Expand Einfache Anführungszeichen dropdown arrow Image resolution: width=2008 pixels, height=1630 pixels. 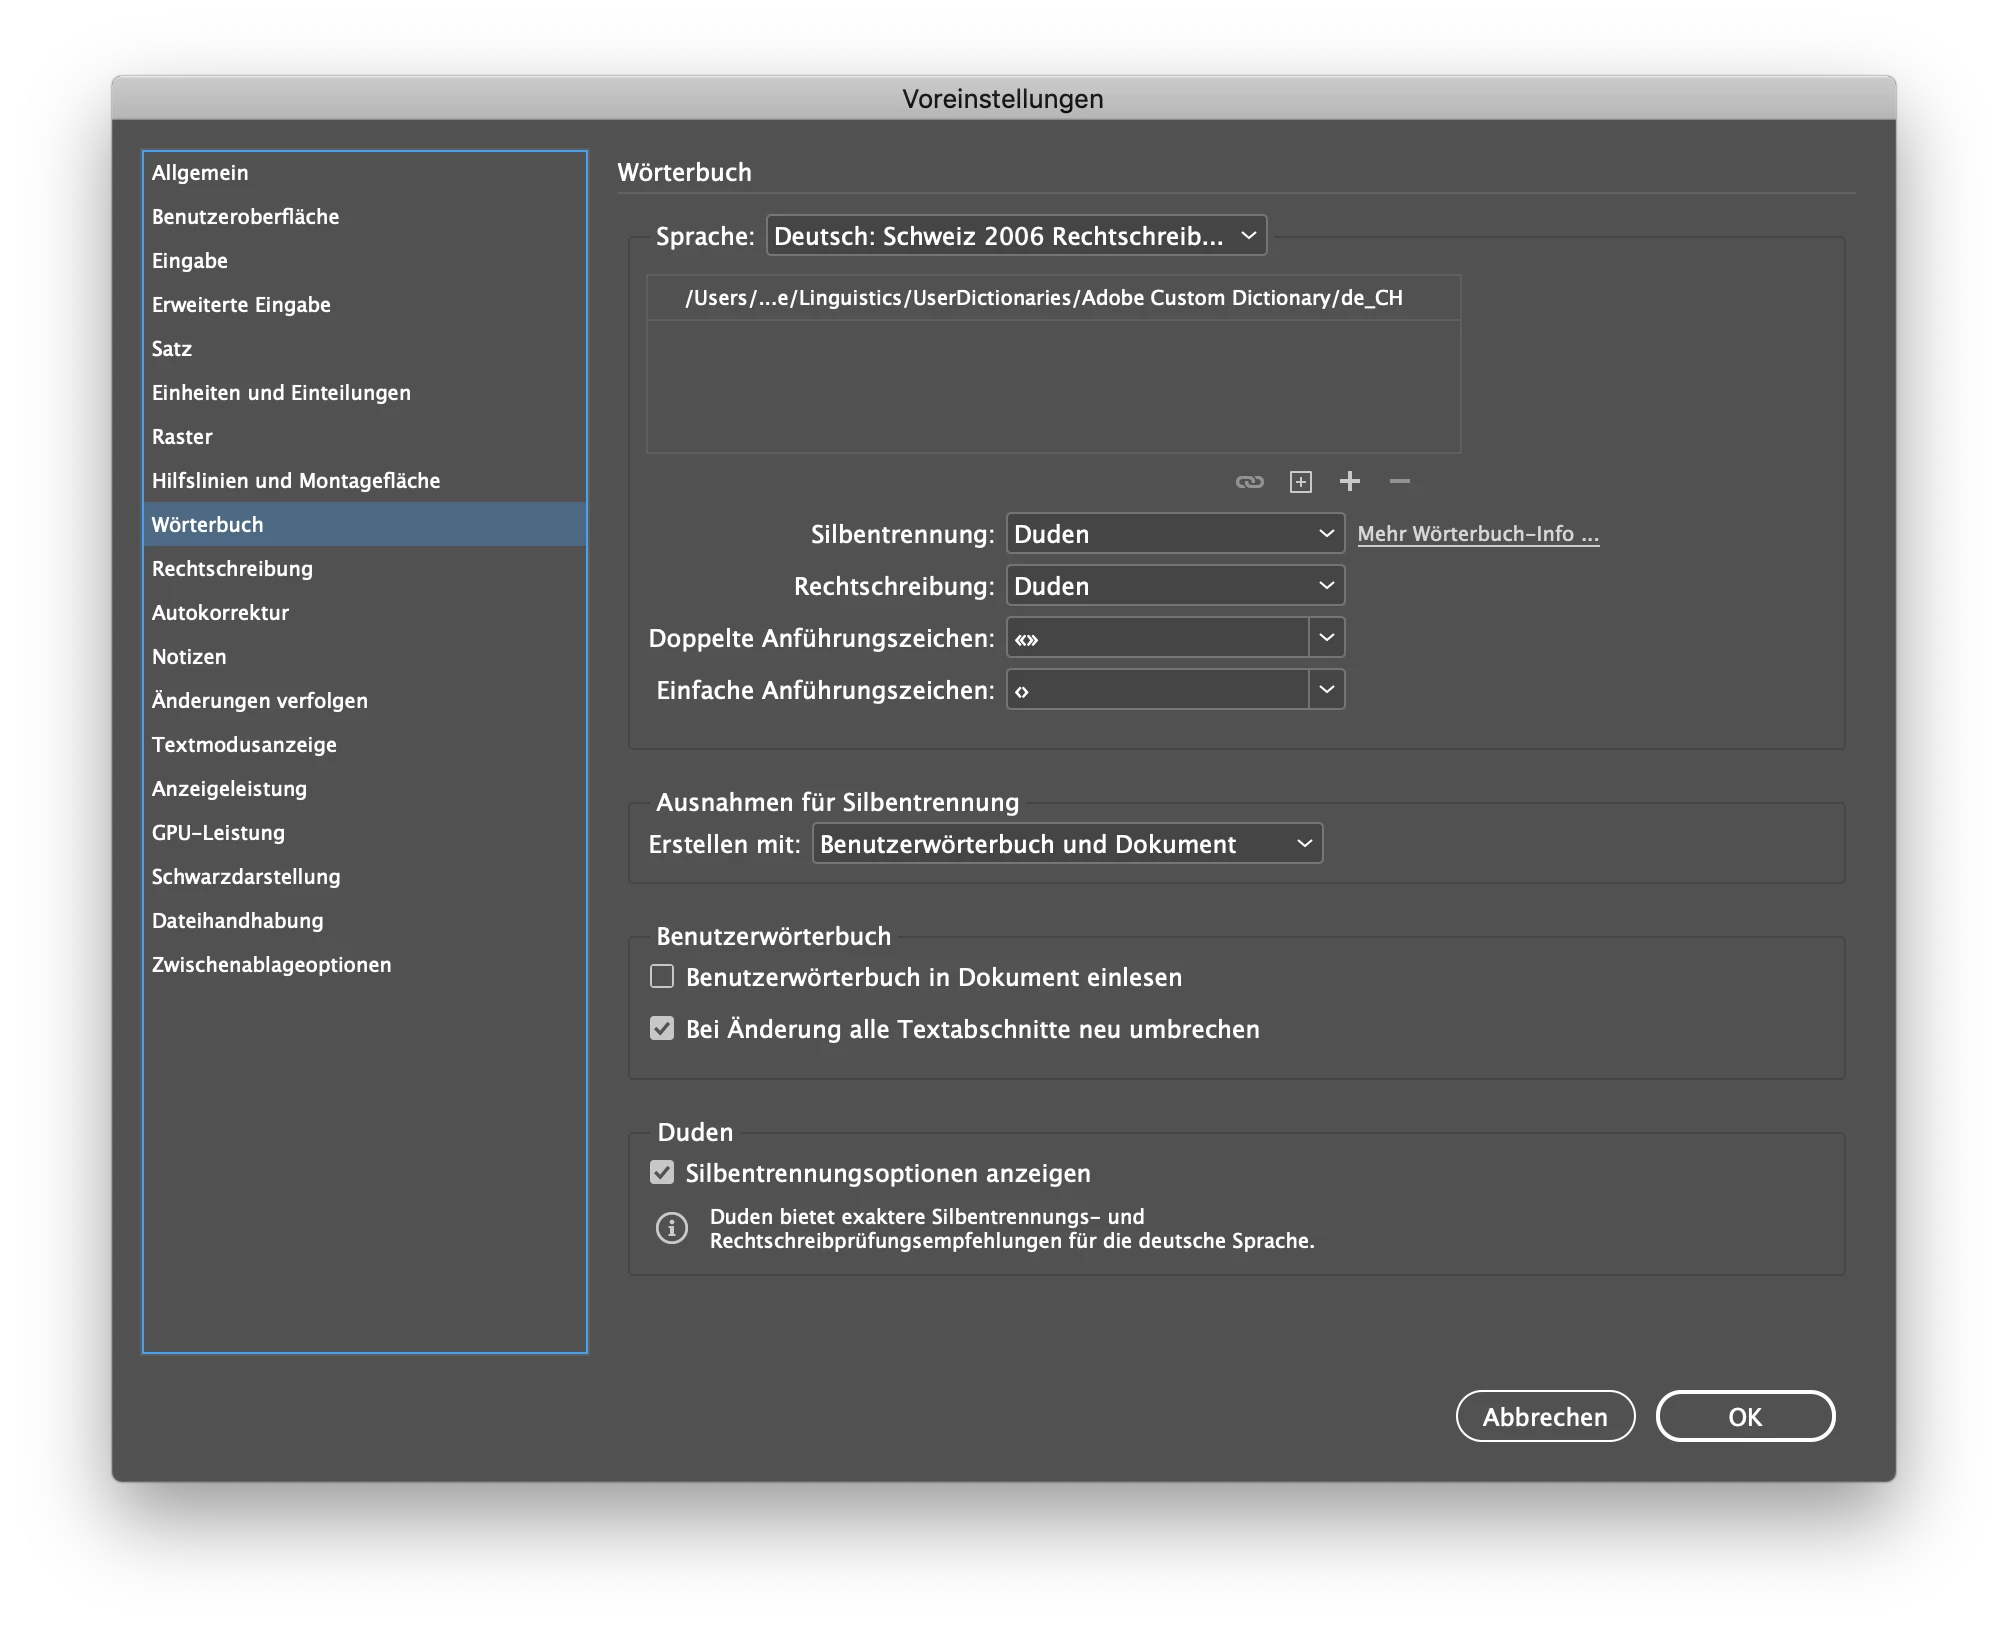click(1326, 690)
